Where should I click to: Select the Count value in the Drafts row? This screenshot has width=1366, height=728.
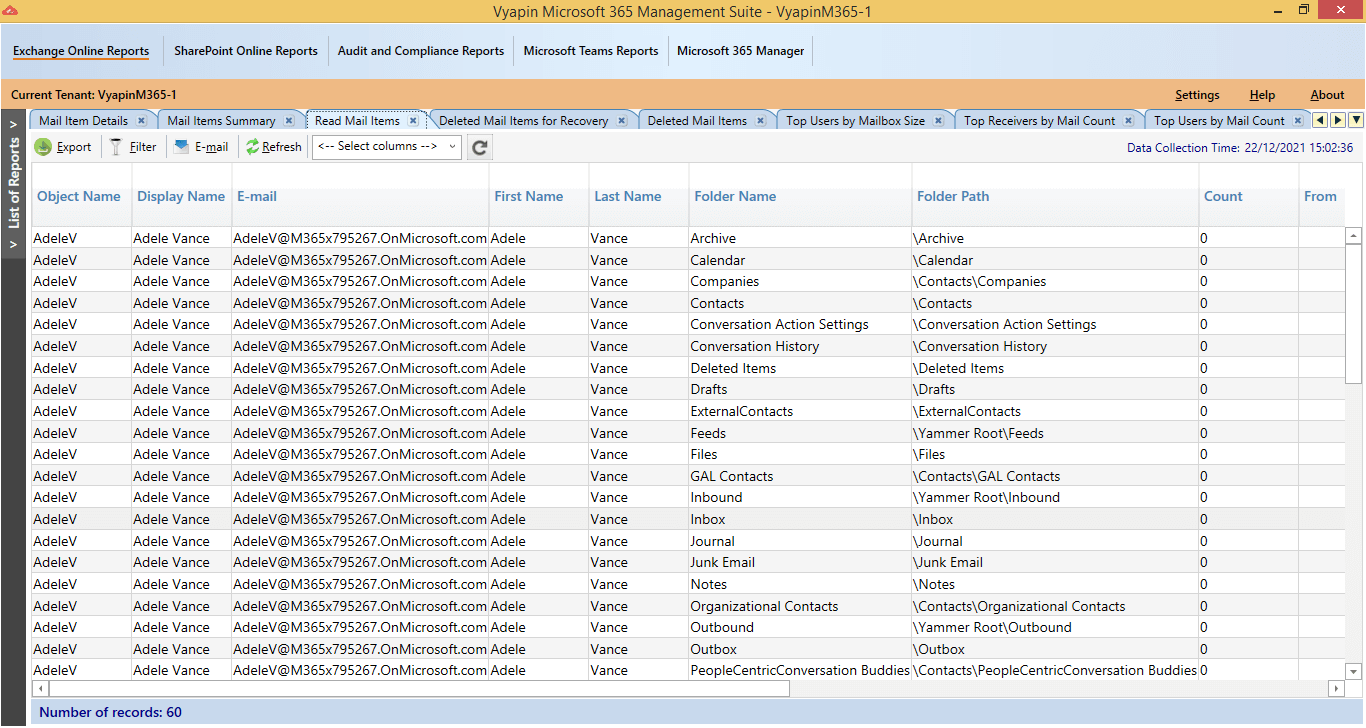point(1249,389)
